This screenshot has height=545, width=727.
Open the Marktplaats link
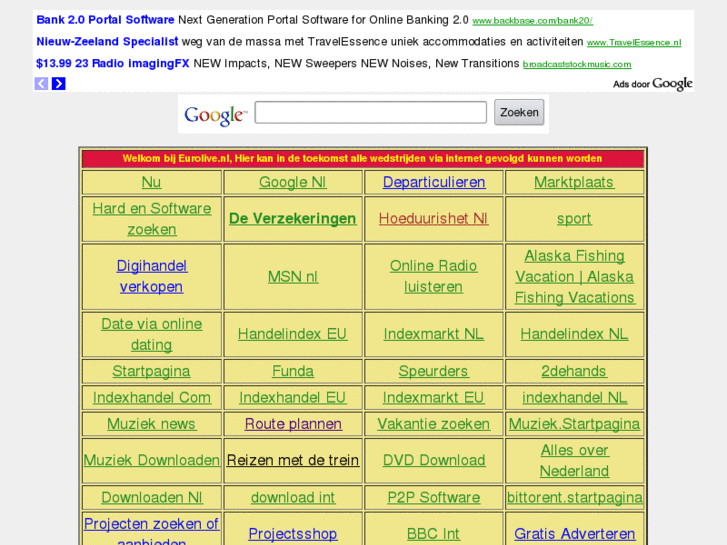coord(574,182)
